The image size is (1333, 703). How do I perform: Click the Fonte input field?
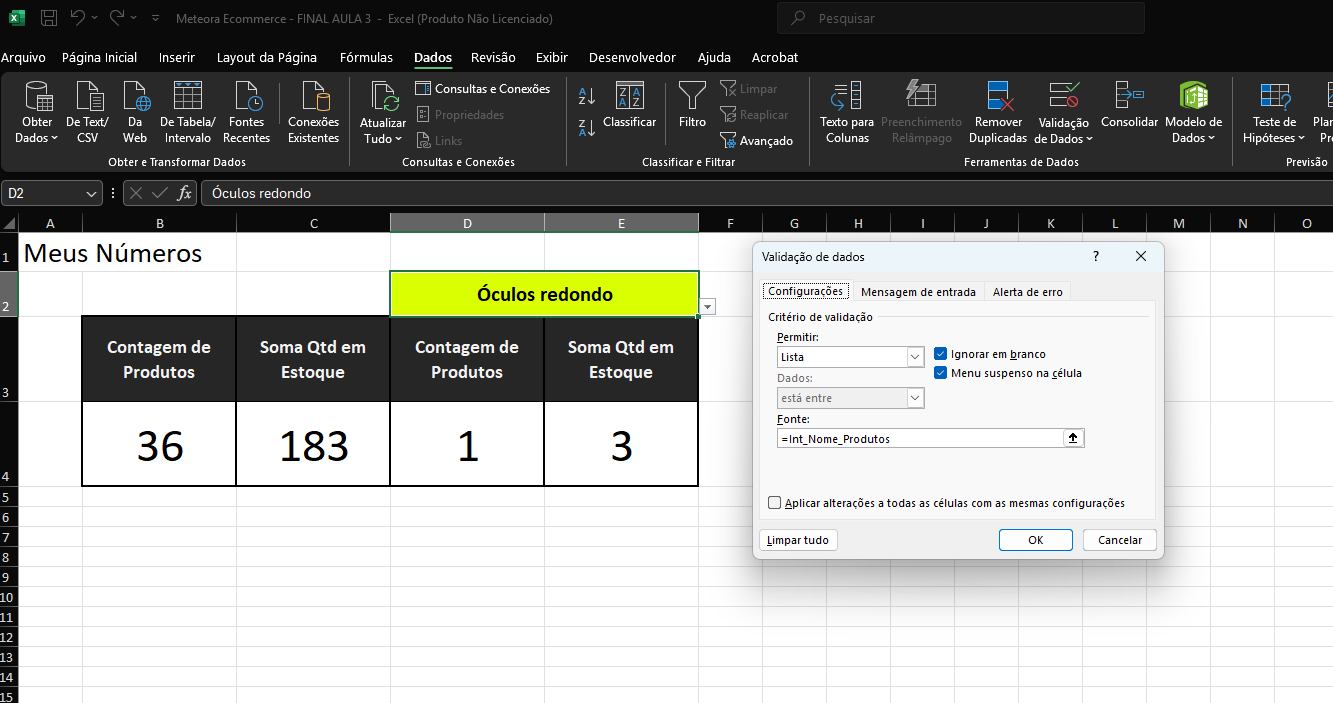(920, 438)
